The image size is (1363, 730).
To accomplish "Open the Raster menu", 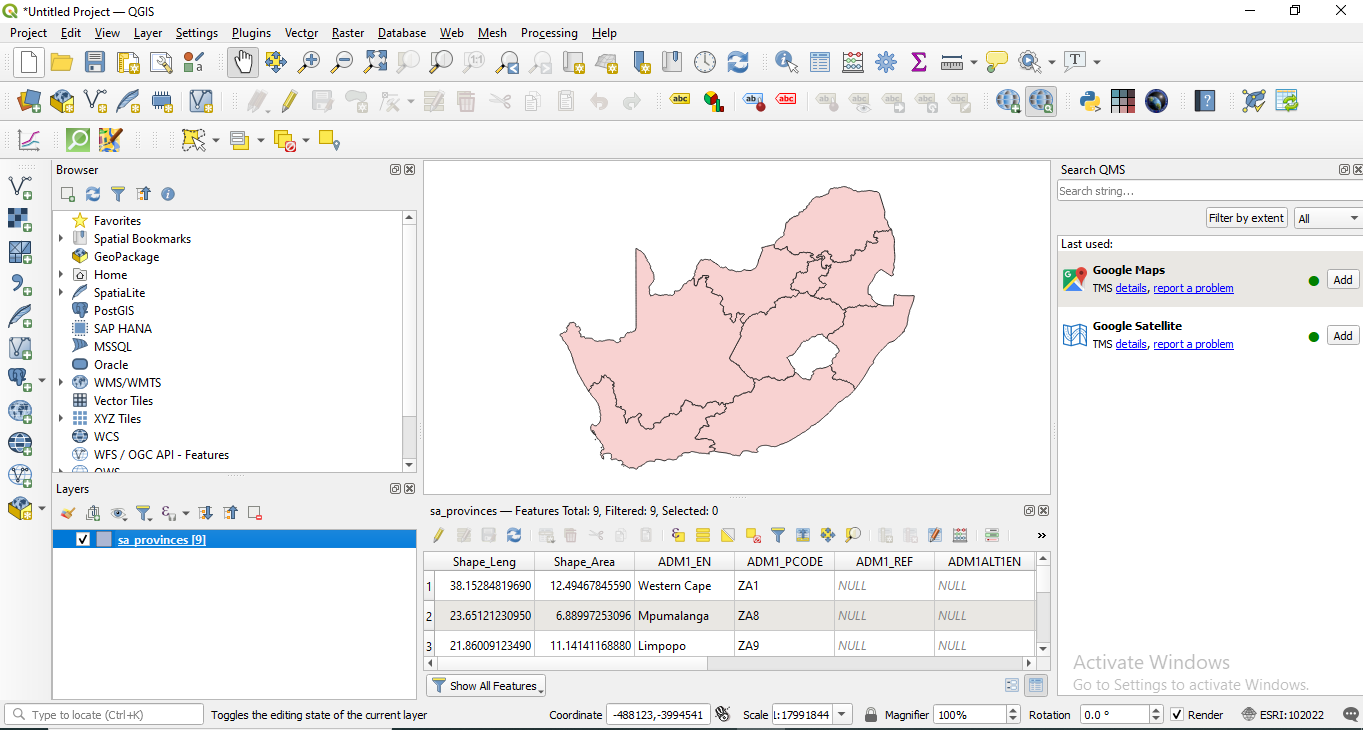I will [348, 33].
